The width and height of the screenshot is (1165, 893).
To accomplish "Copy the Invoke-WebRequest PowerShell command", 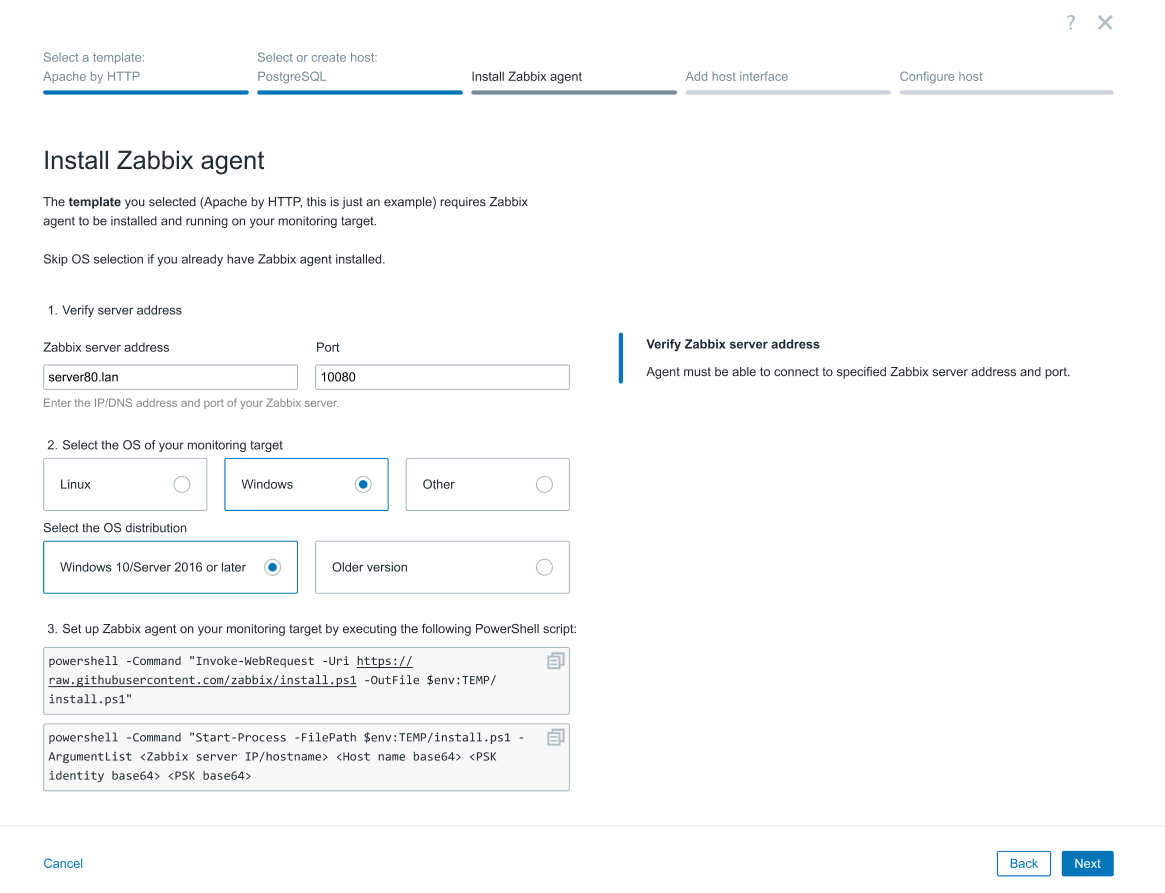I will [x=556, y=660].
